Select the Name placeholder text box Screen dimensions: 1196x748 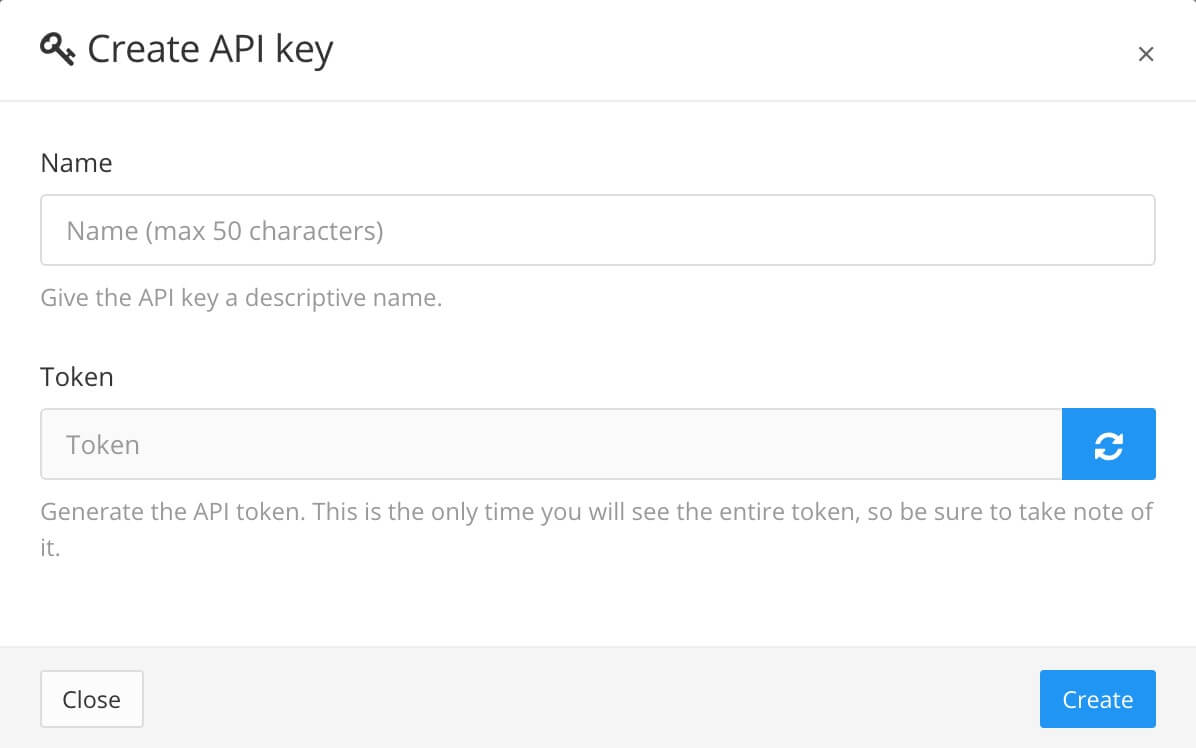598,230
